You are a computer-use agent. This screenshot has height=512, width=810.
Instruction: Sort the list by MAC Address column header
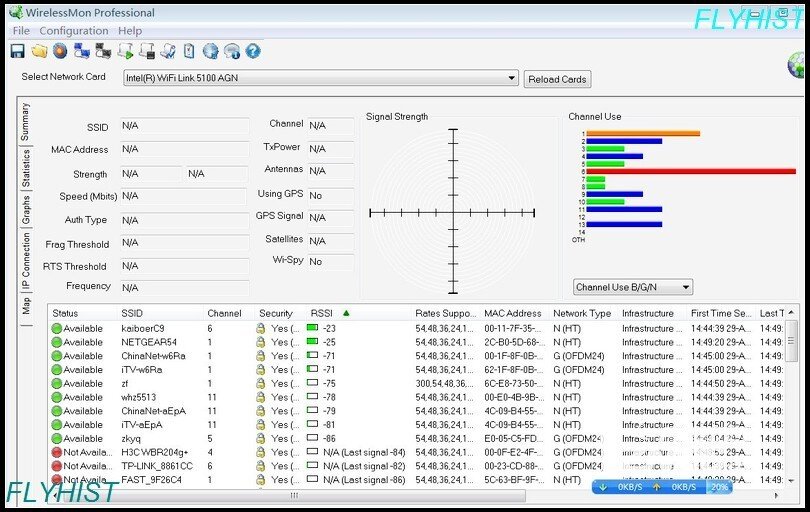pos(512,313)
